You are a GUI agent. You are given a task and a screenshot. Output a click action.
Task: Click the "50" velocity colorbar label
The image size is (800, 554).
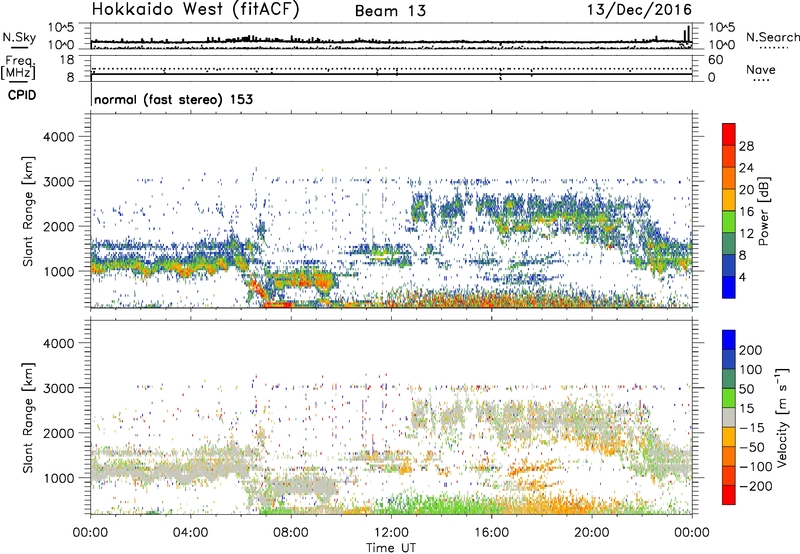click(x=746, y=389)
